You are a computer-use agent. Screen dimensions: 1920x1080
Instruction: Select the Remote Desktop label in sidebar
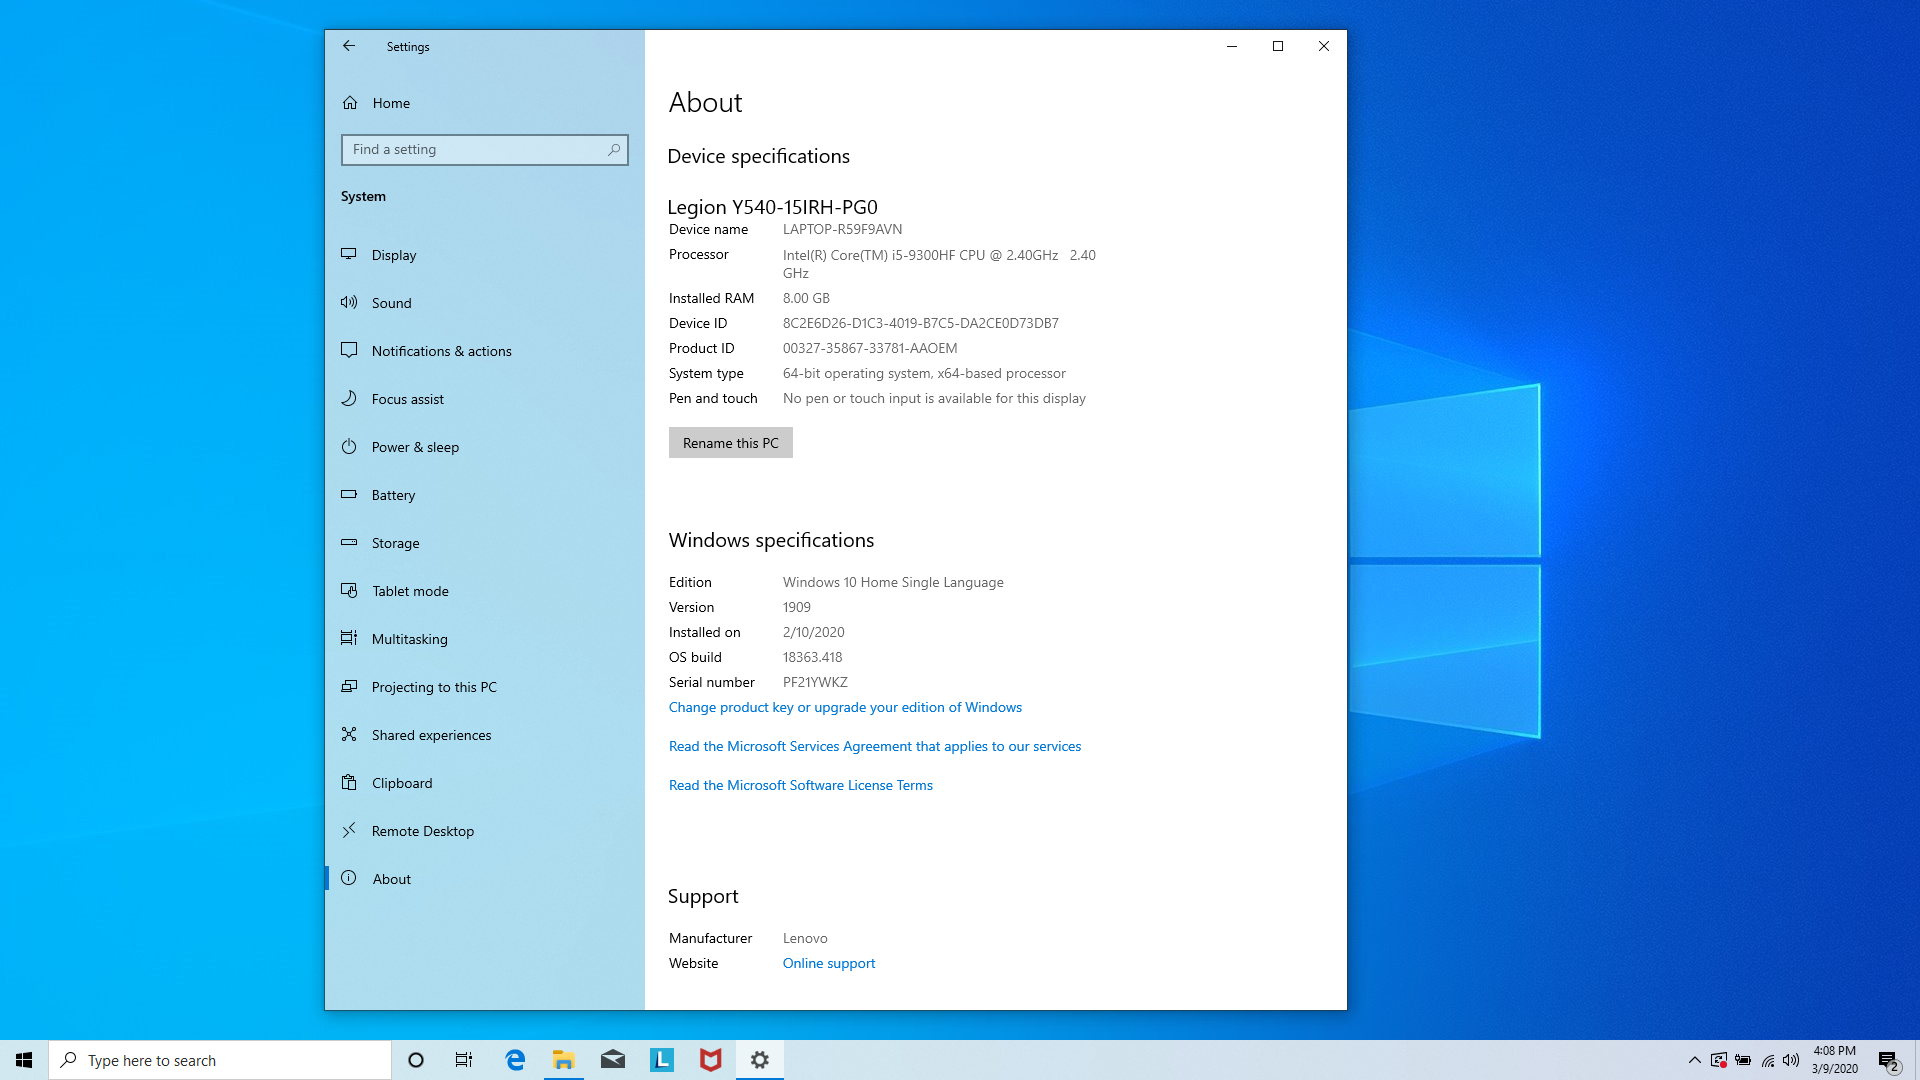click(423, 831)
